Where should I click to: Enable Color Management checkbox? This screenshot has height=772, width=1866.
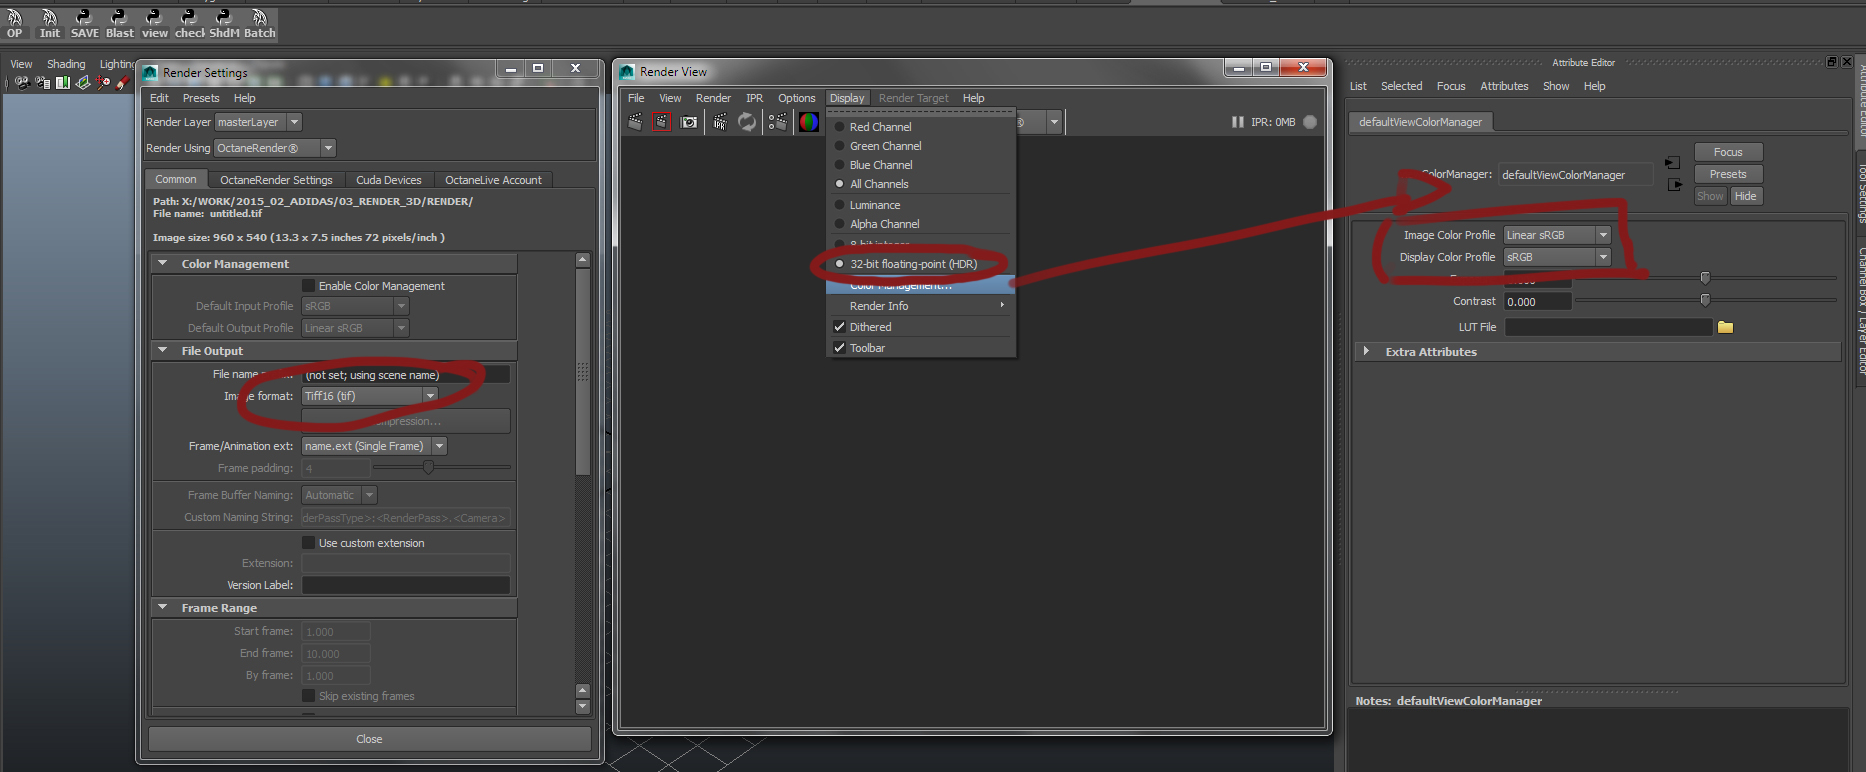pyautogui.click(x=308, y=286)
